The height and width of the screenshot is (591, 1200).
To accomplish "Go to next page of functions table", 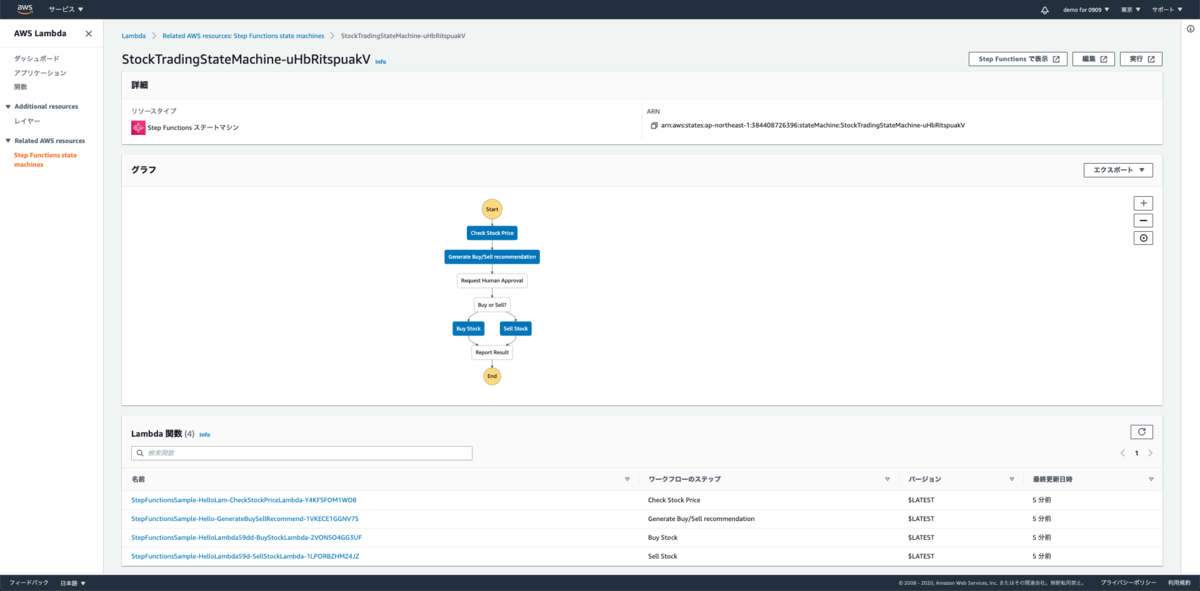I will [x=1150, y=453].
